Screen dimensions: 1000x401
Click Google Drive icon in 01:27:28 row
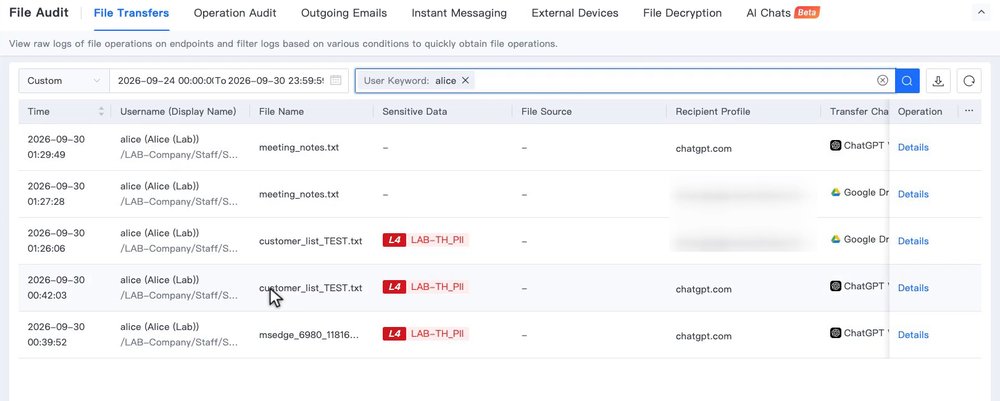point(835,192)
